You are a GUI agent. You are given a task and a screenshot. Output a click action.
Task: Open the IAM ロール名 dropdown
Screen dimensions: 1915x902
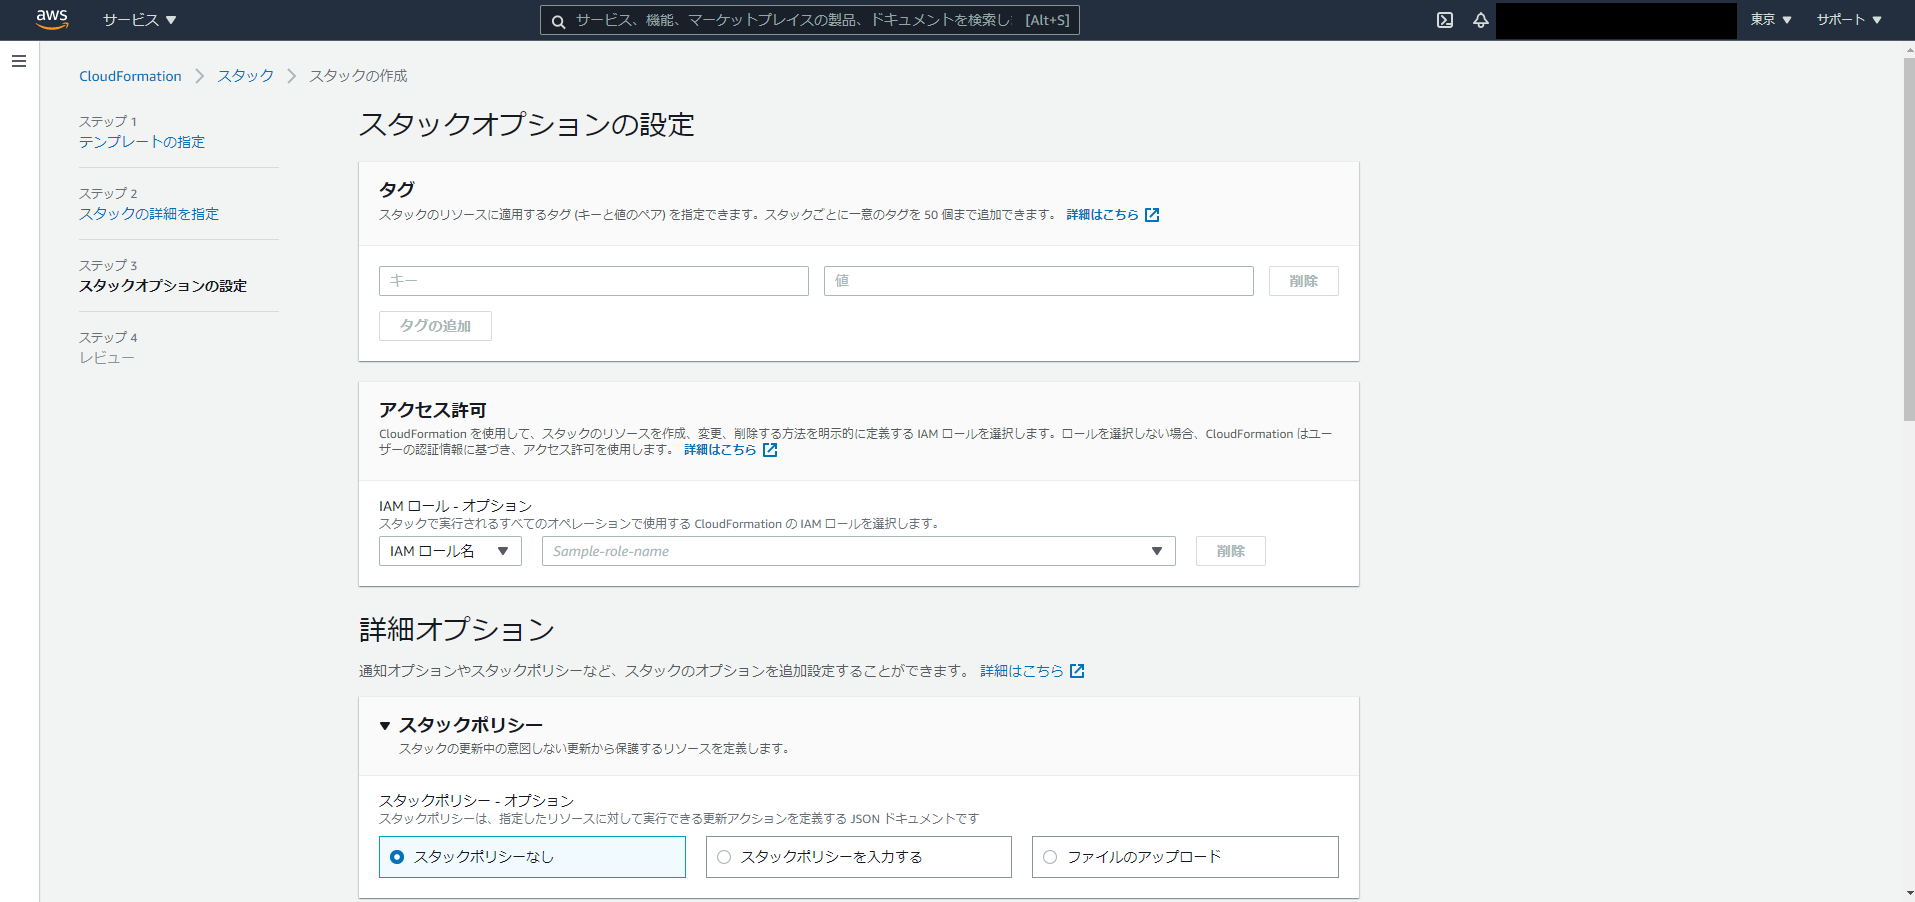[x=449, y=551]
